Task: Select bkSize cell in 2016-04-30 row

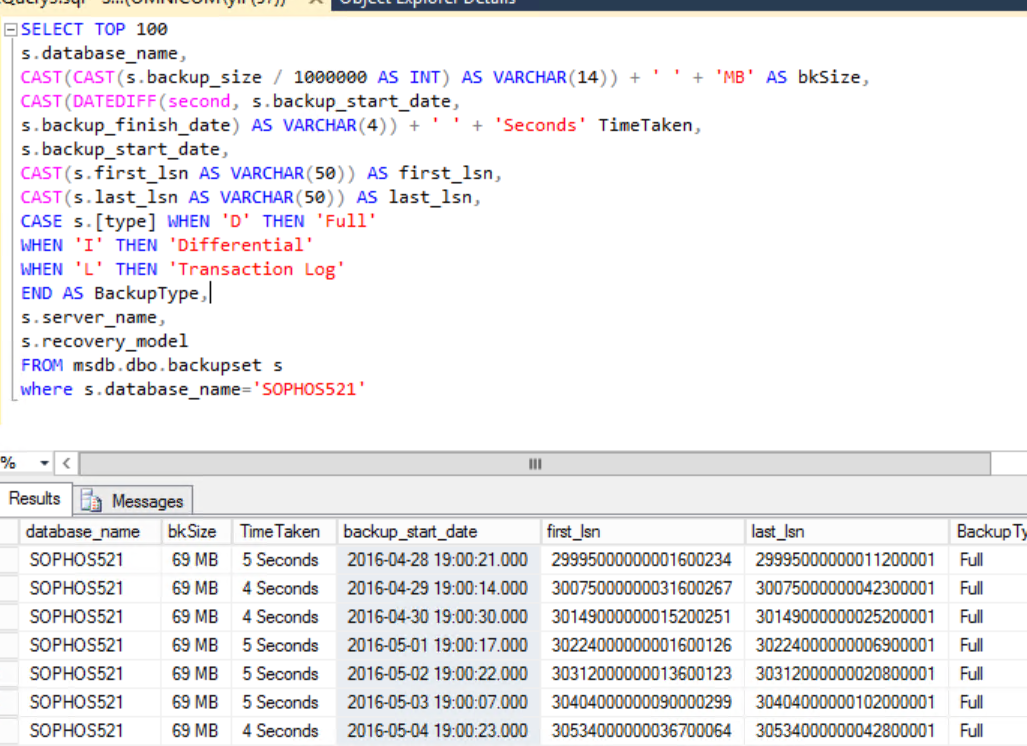Action: pos(196,617)
